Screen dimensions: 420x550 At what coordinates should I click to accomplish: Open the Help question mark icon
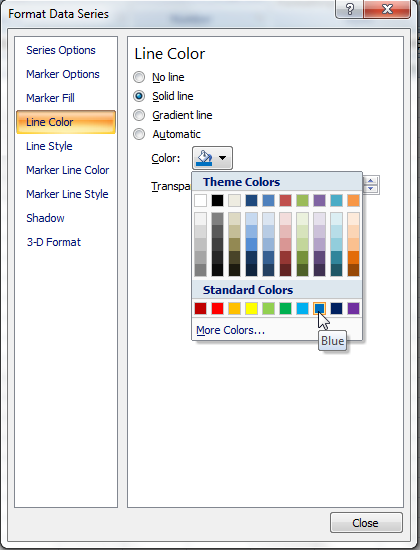[350, 8]
